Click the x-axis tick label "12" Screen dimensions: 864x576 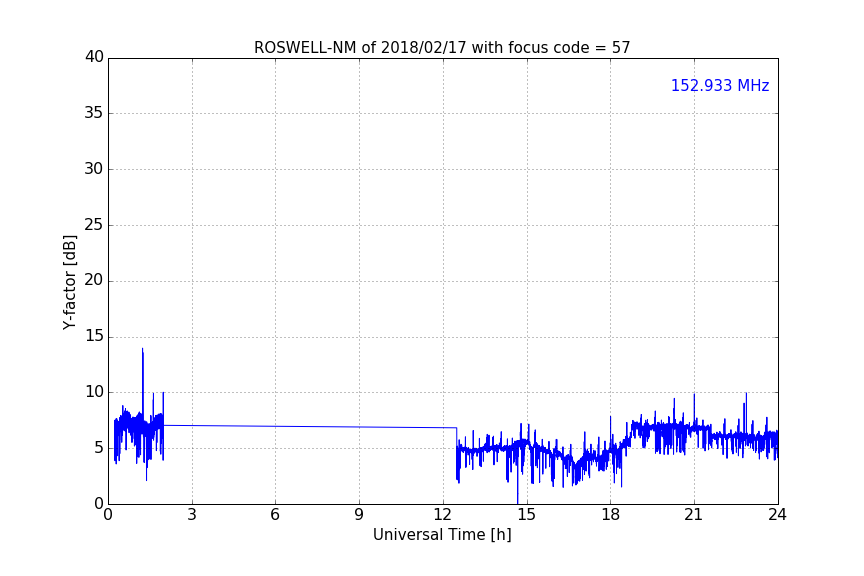click(x=443, y=515)
